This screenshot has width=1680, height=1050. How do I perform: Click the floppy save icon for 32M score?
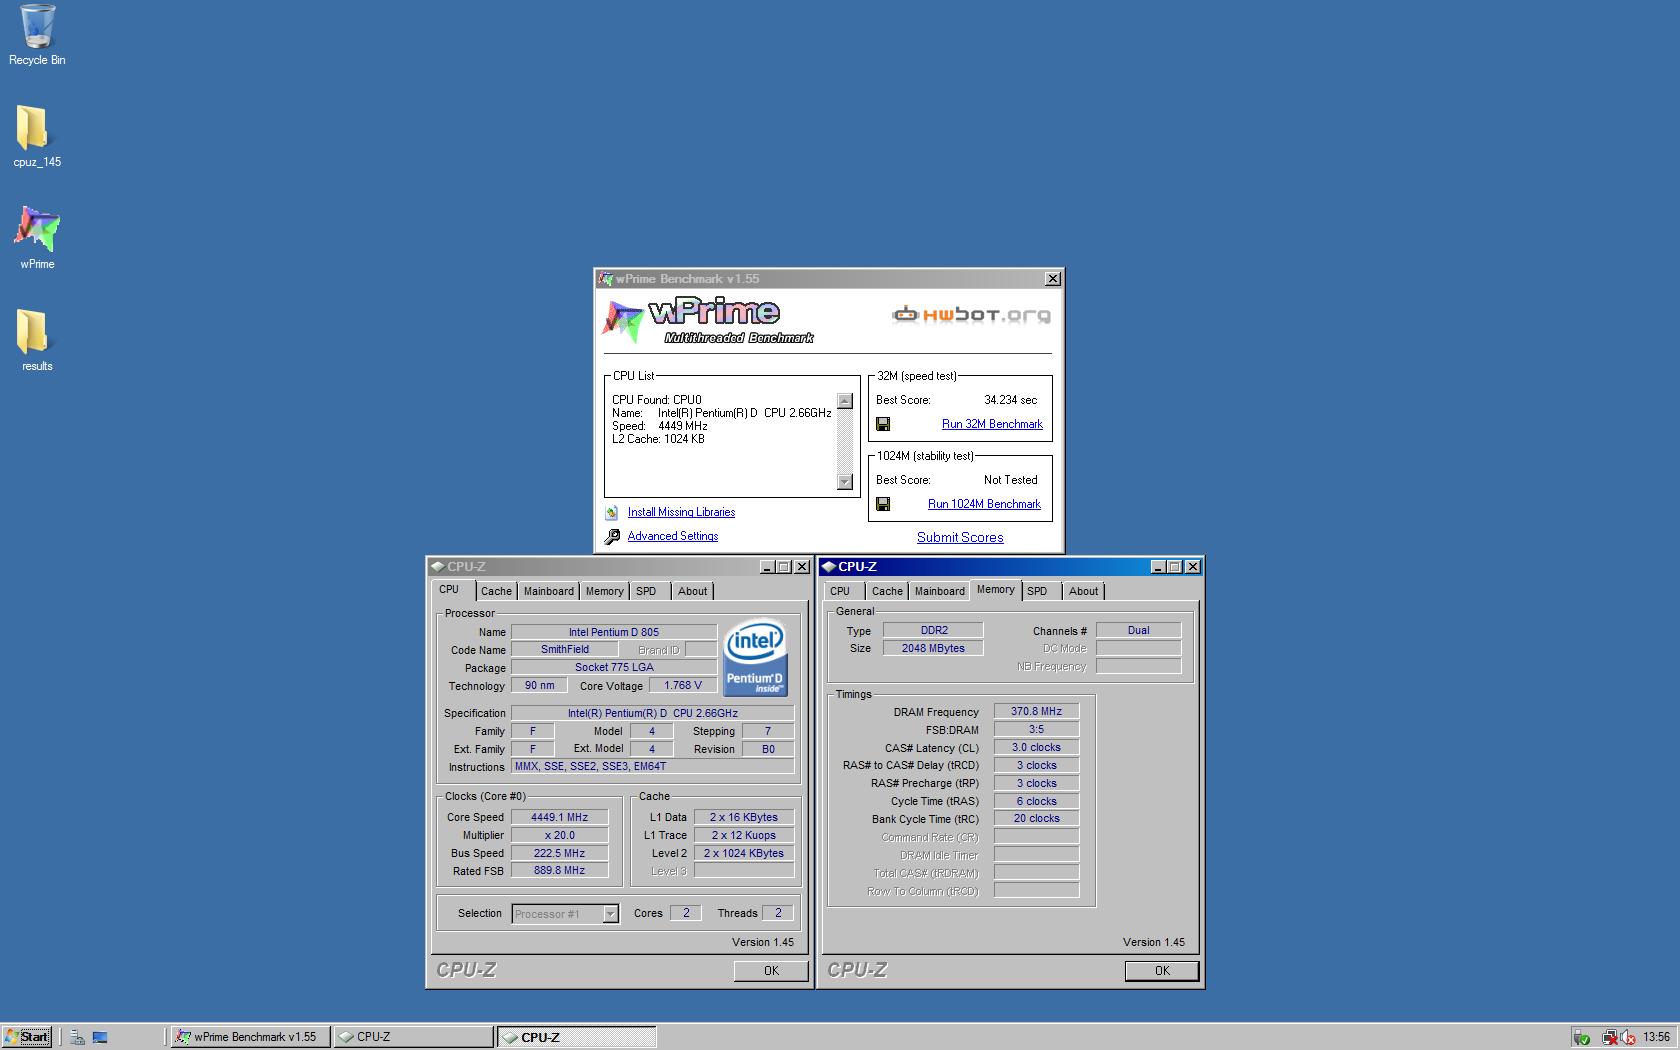(x=883, y=424)
